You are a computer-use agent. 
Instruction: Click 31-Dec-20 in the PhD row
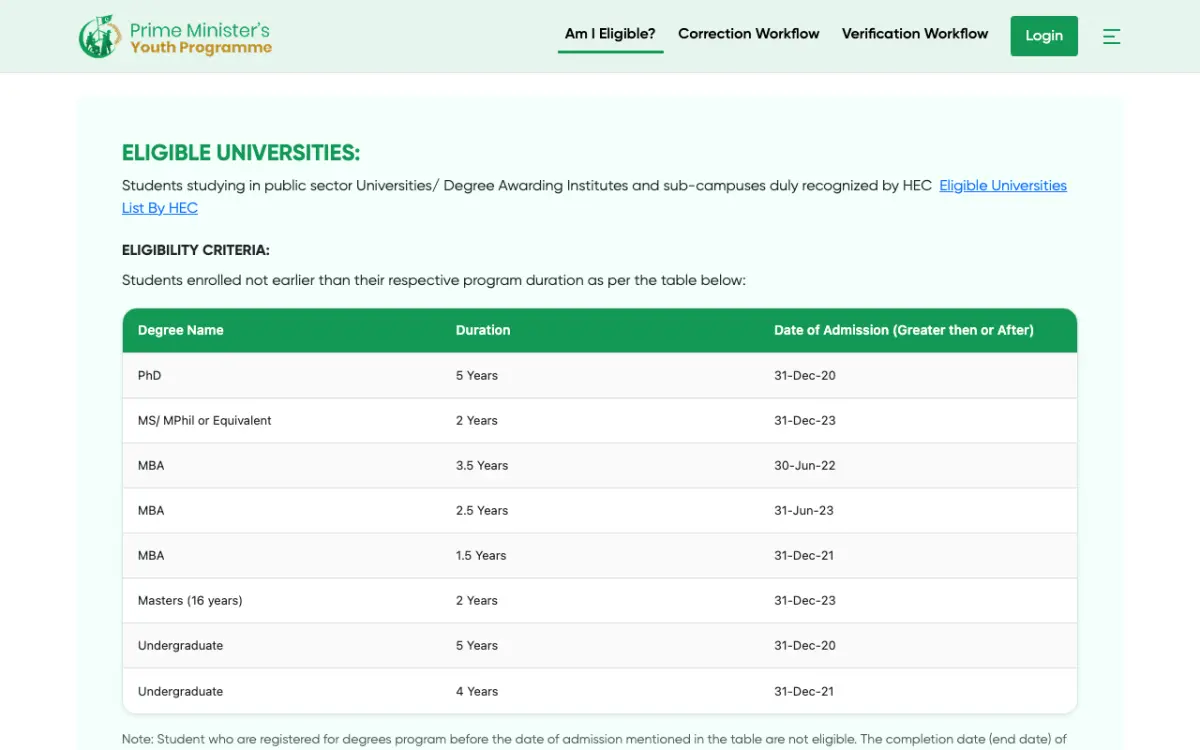click(805, 375)
